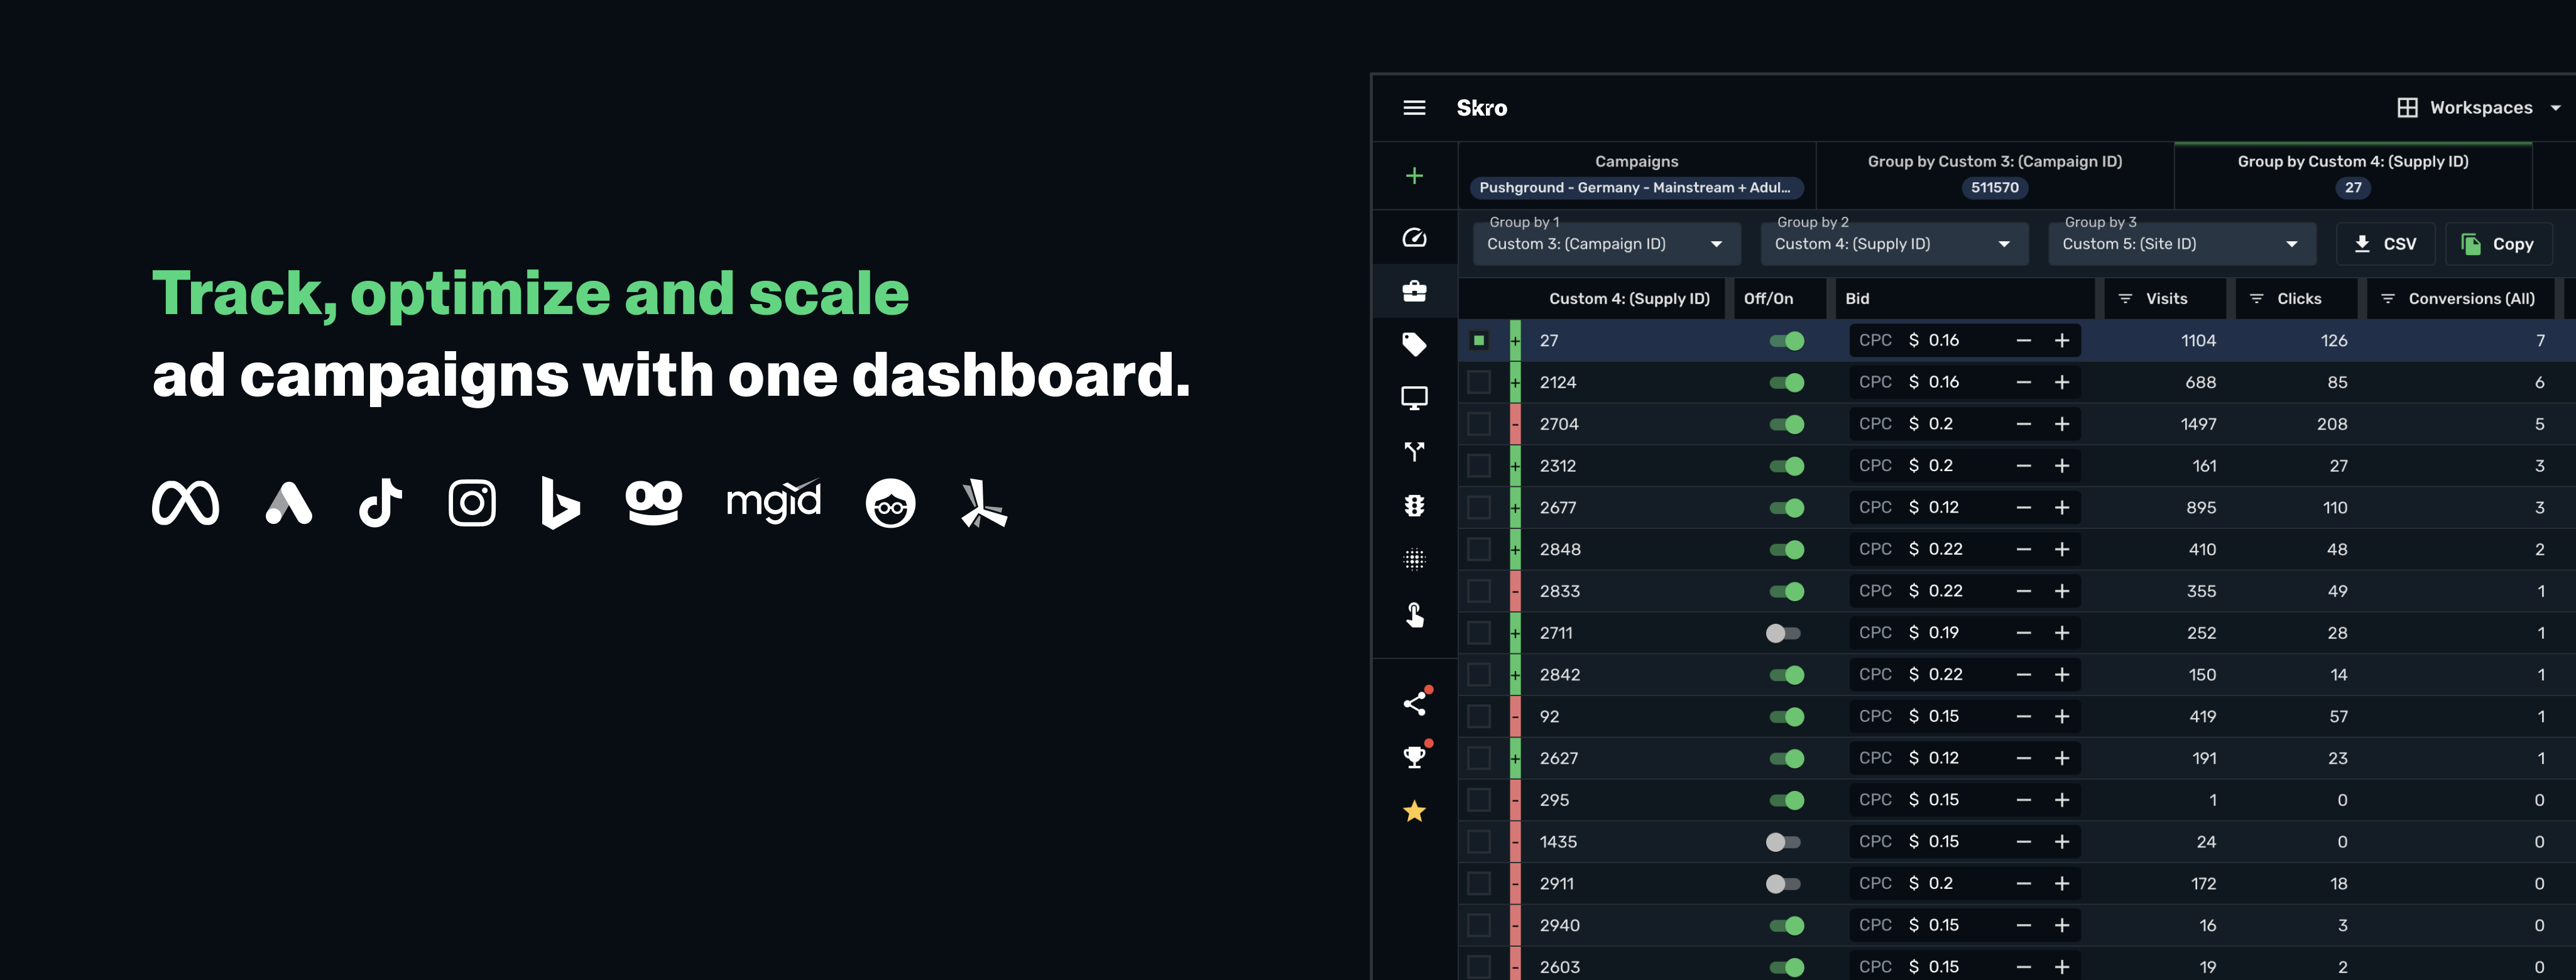Toggle off supply ID 2124 switch

click(x=1786, y=383)
